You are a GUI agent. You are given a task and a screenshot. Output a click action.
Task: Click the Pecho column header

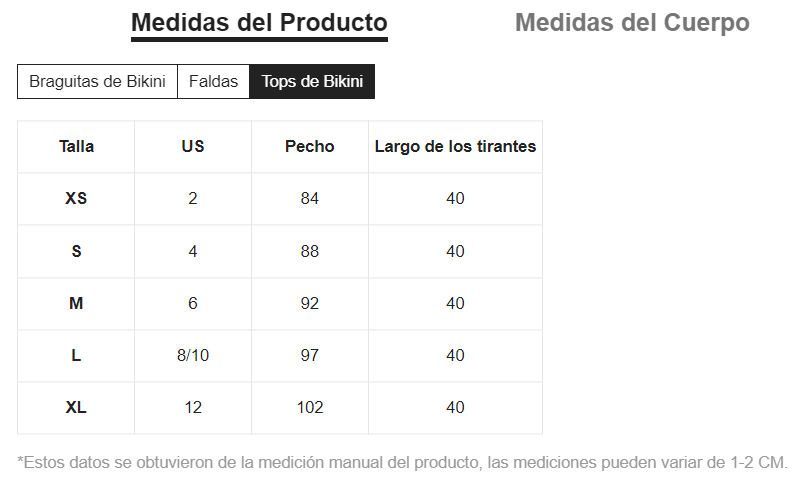coord(310,146)
